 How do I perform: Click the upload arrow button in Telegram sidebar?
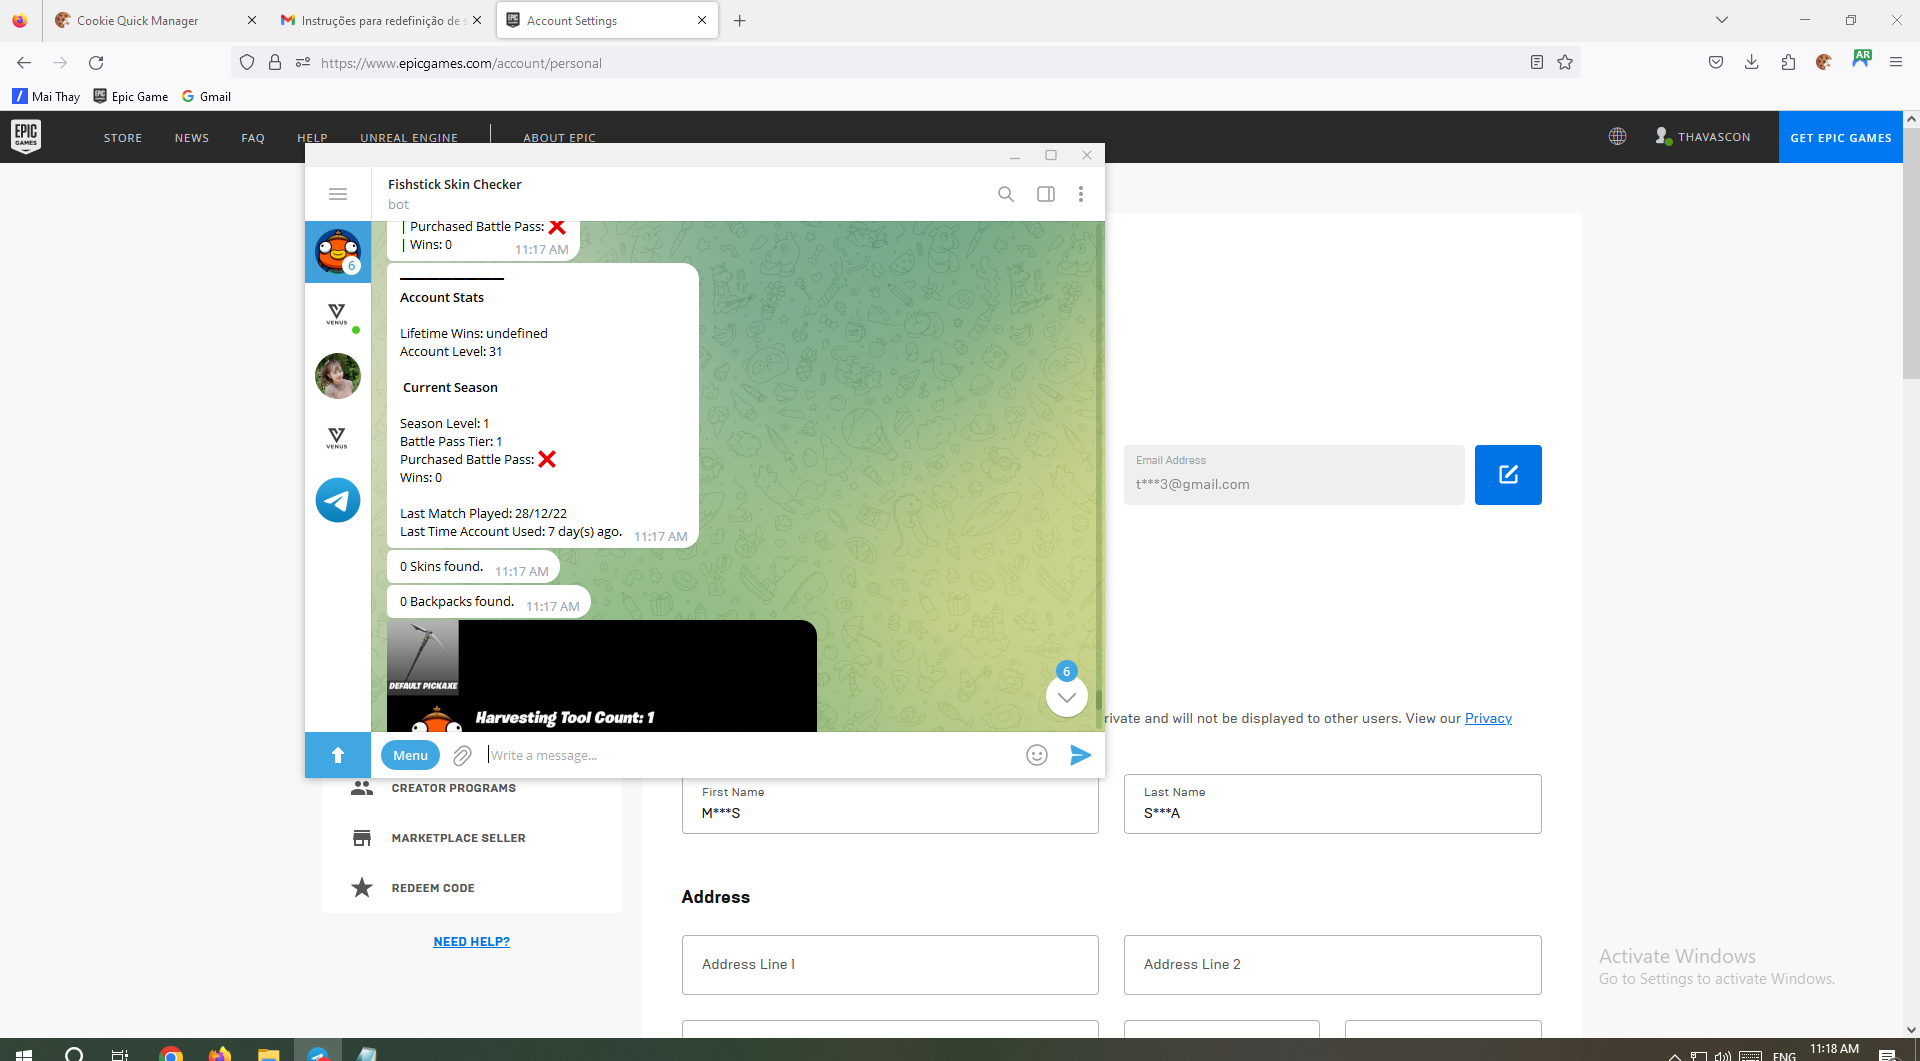pyautogui.click(x=338, y=755)
